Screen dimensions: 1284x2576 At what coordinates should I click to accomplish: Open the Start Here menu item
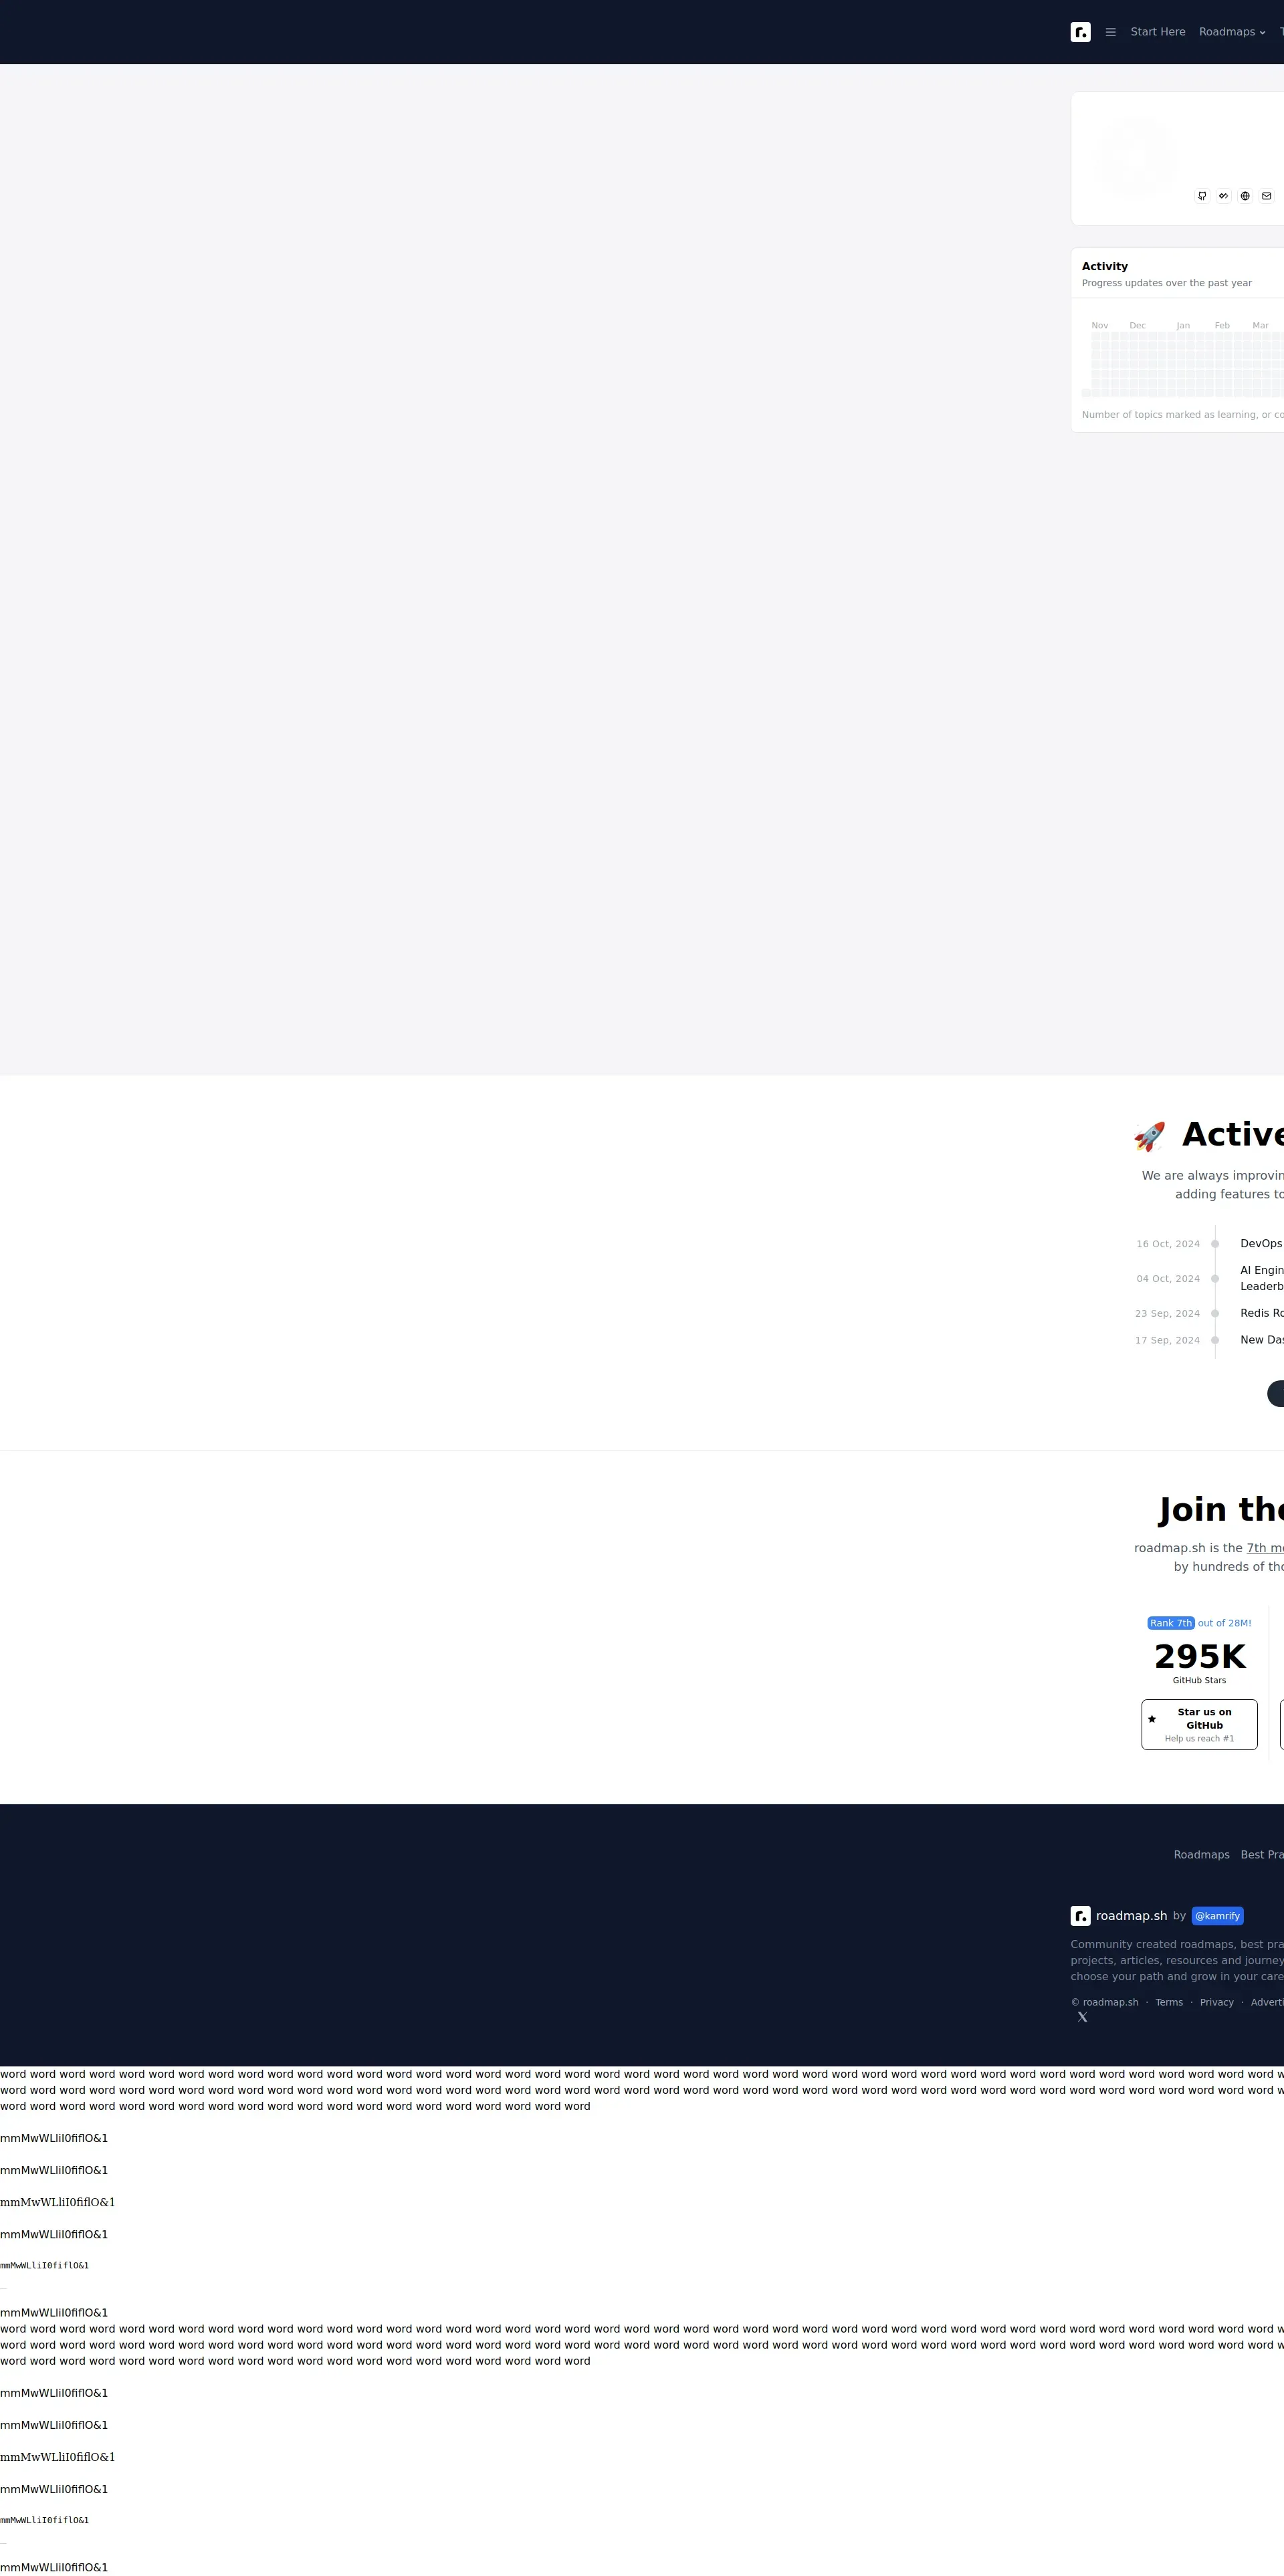pos(1157,32)
